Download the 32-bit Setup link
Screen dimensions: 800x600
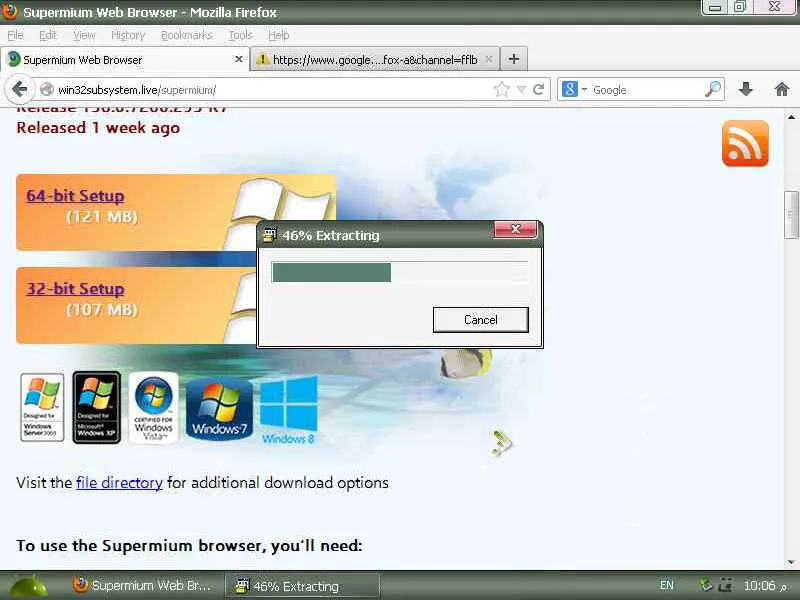point(76,289)
